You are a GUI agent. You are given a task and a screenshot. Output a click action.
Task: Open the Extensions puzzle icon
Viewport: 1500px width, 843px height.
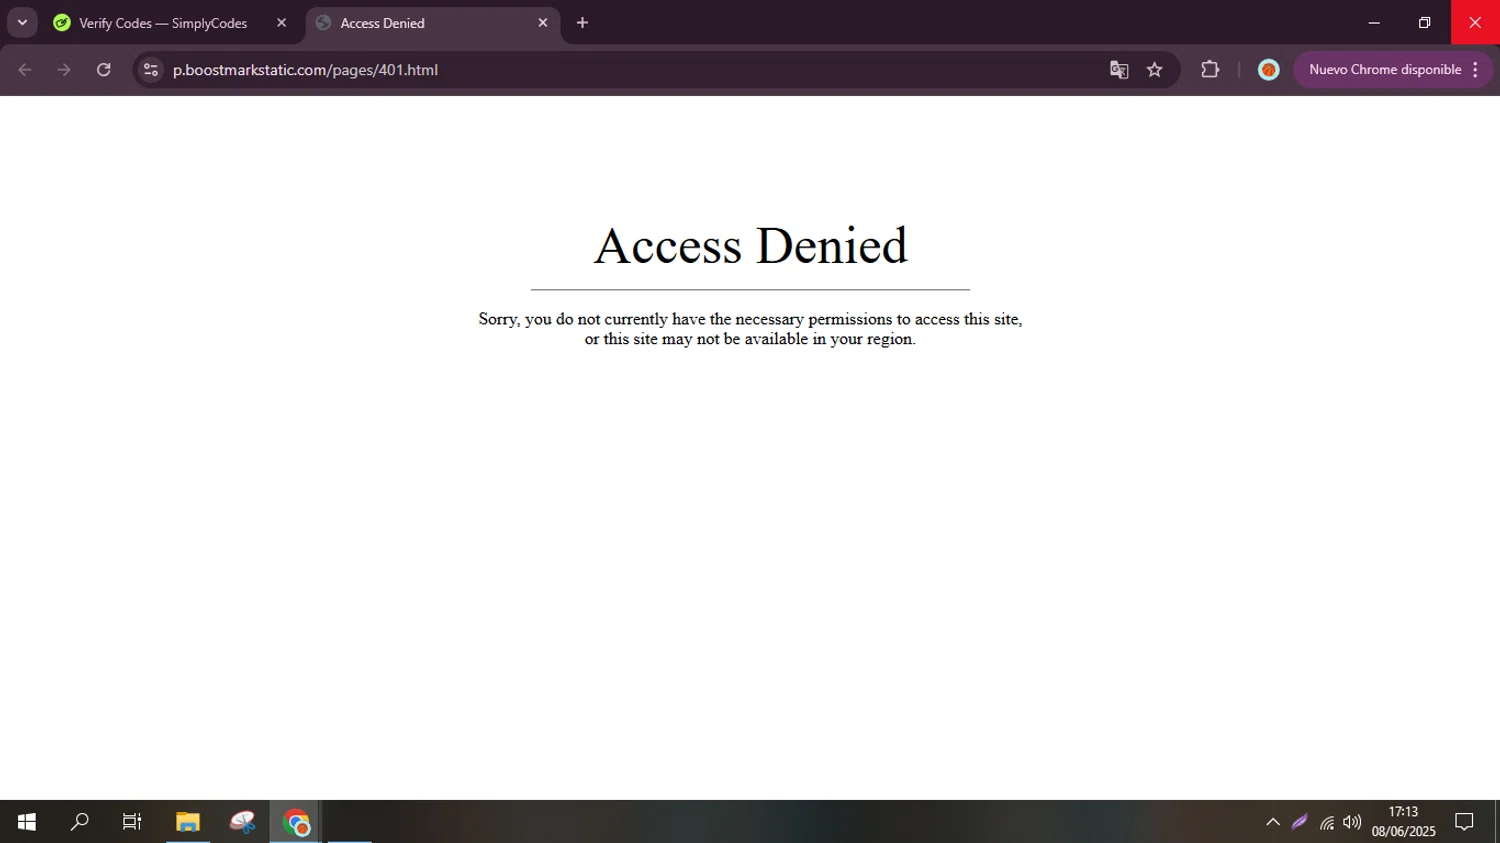(x=1210, y=70)
